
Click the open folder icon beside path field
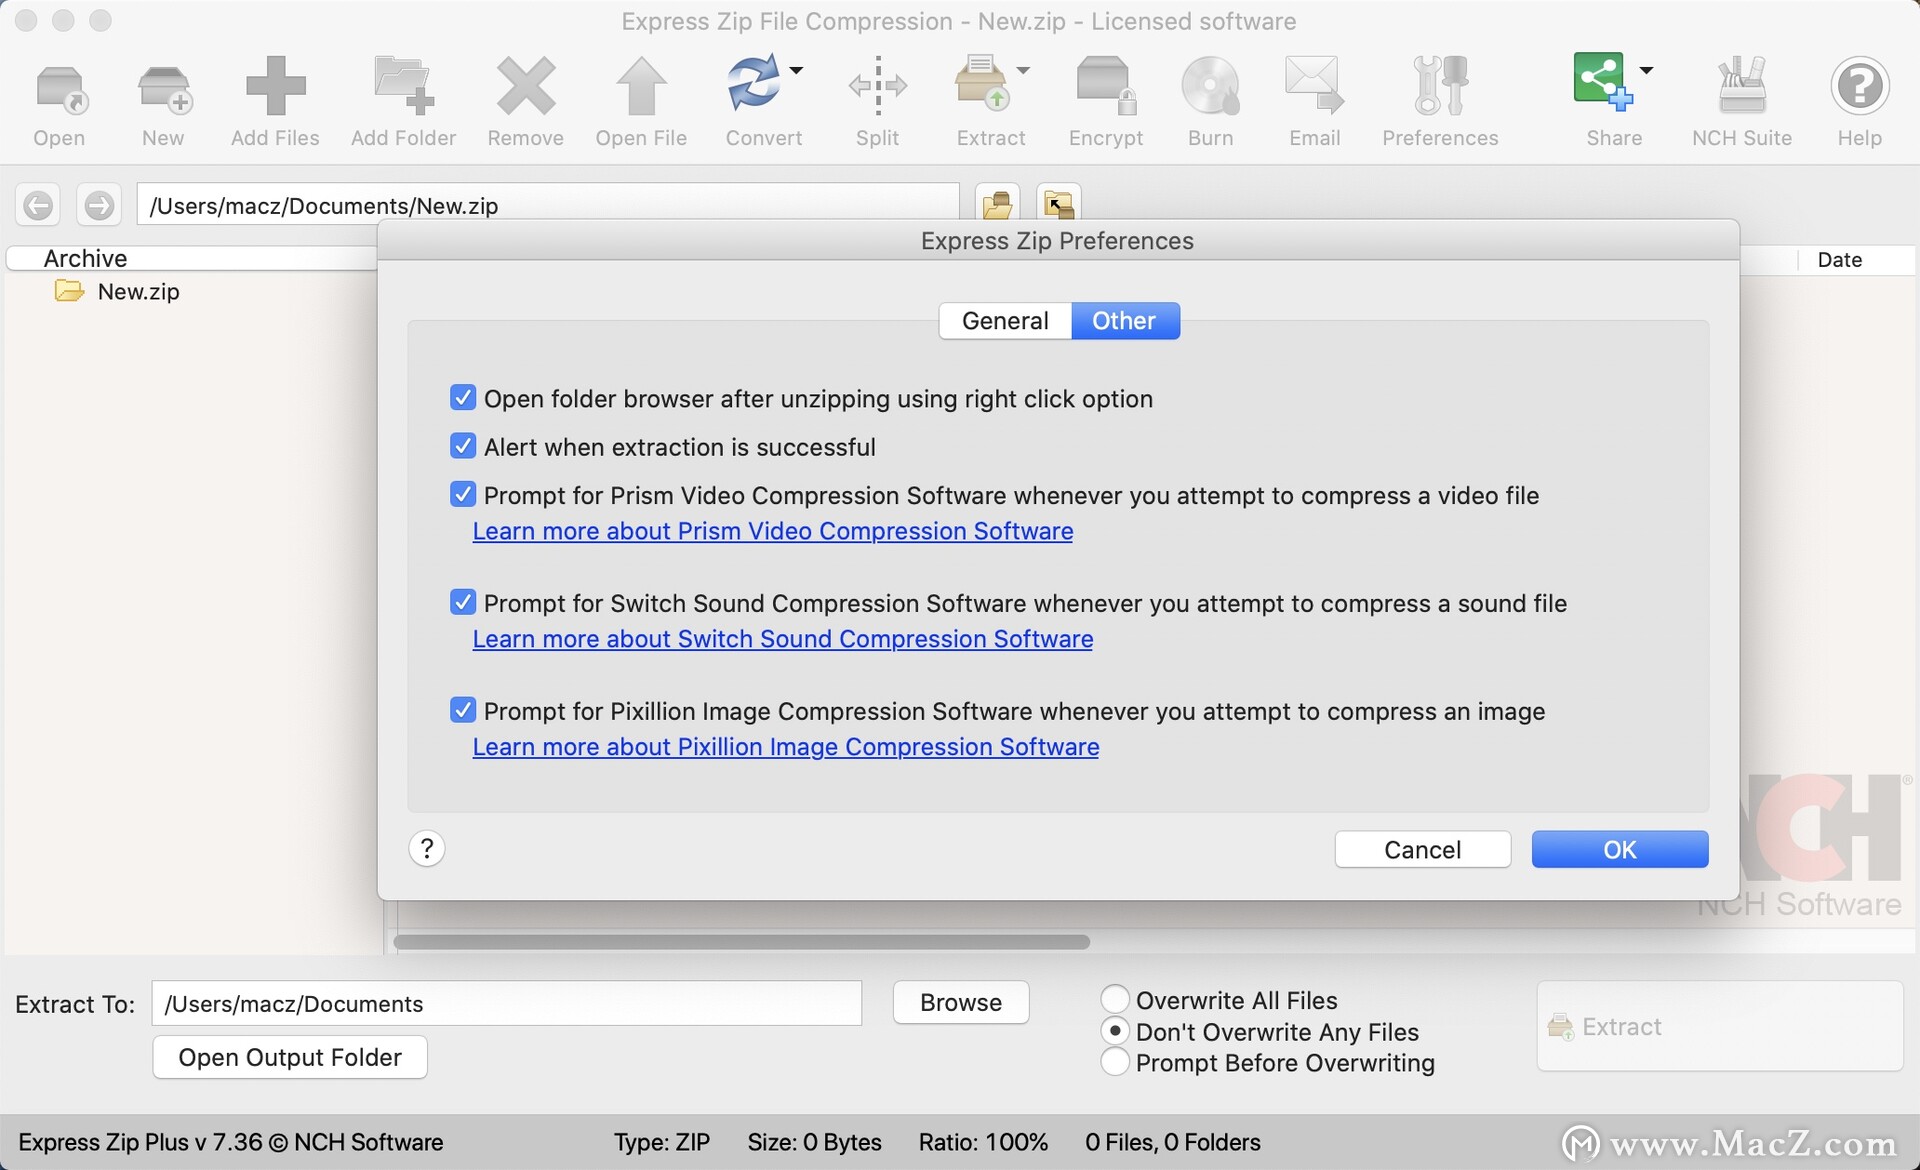tap(997, 204)
